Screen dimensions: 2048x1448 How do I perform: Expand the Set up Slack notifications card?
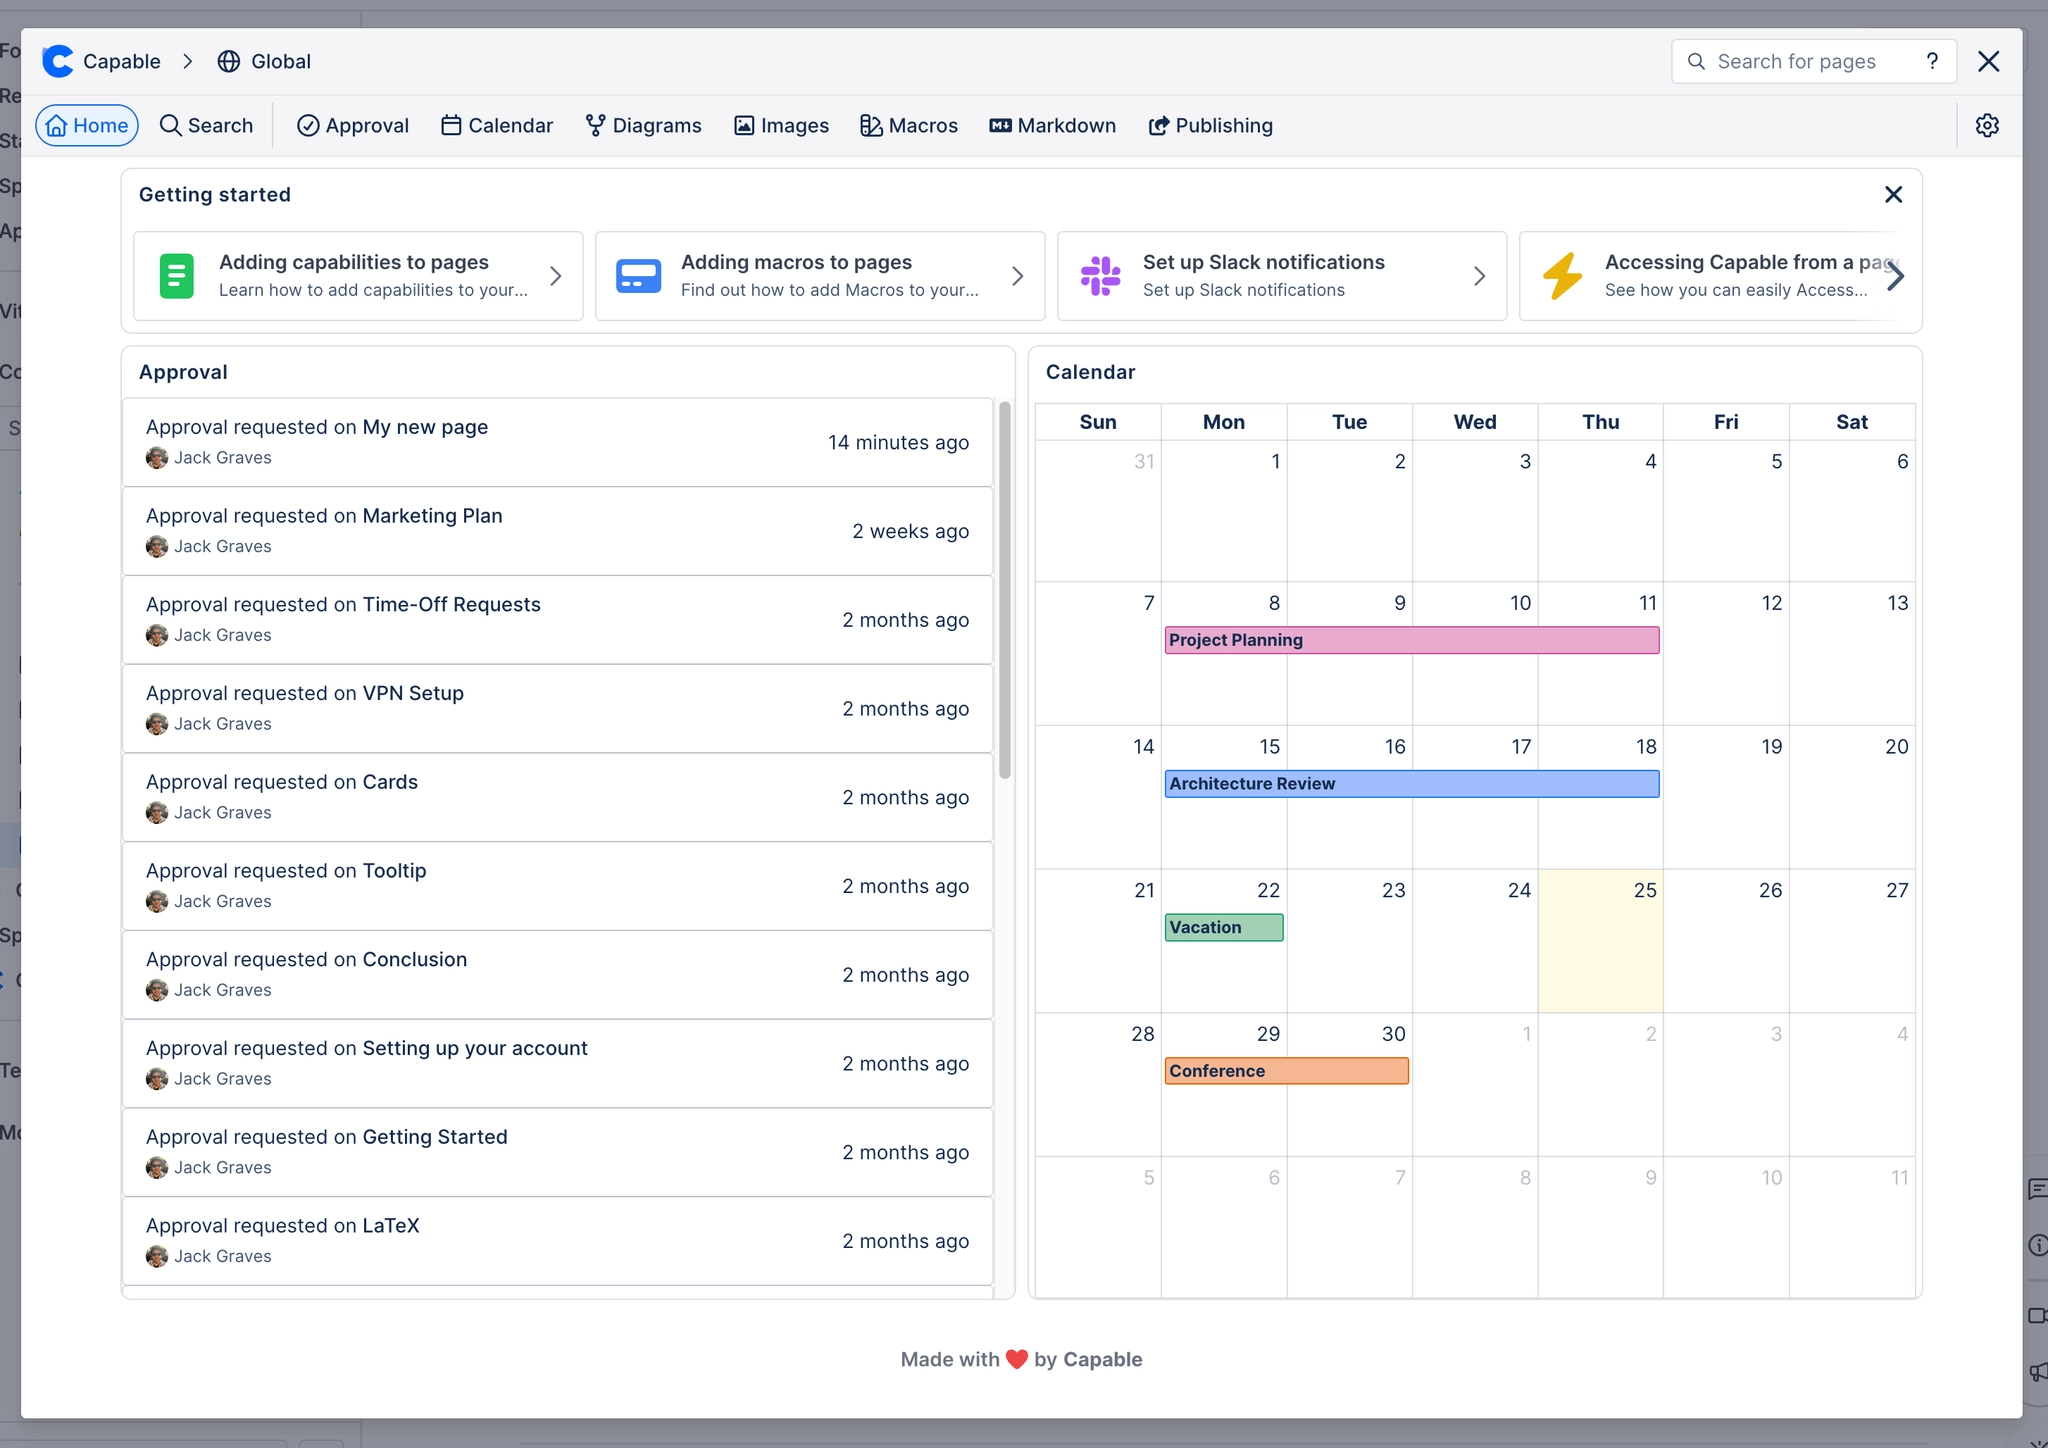click(x=1479, y=276)
